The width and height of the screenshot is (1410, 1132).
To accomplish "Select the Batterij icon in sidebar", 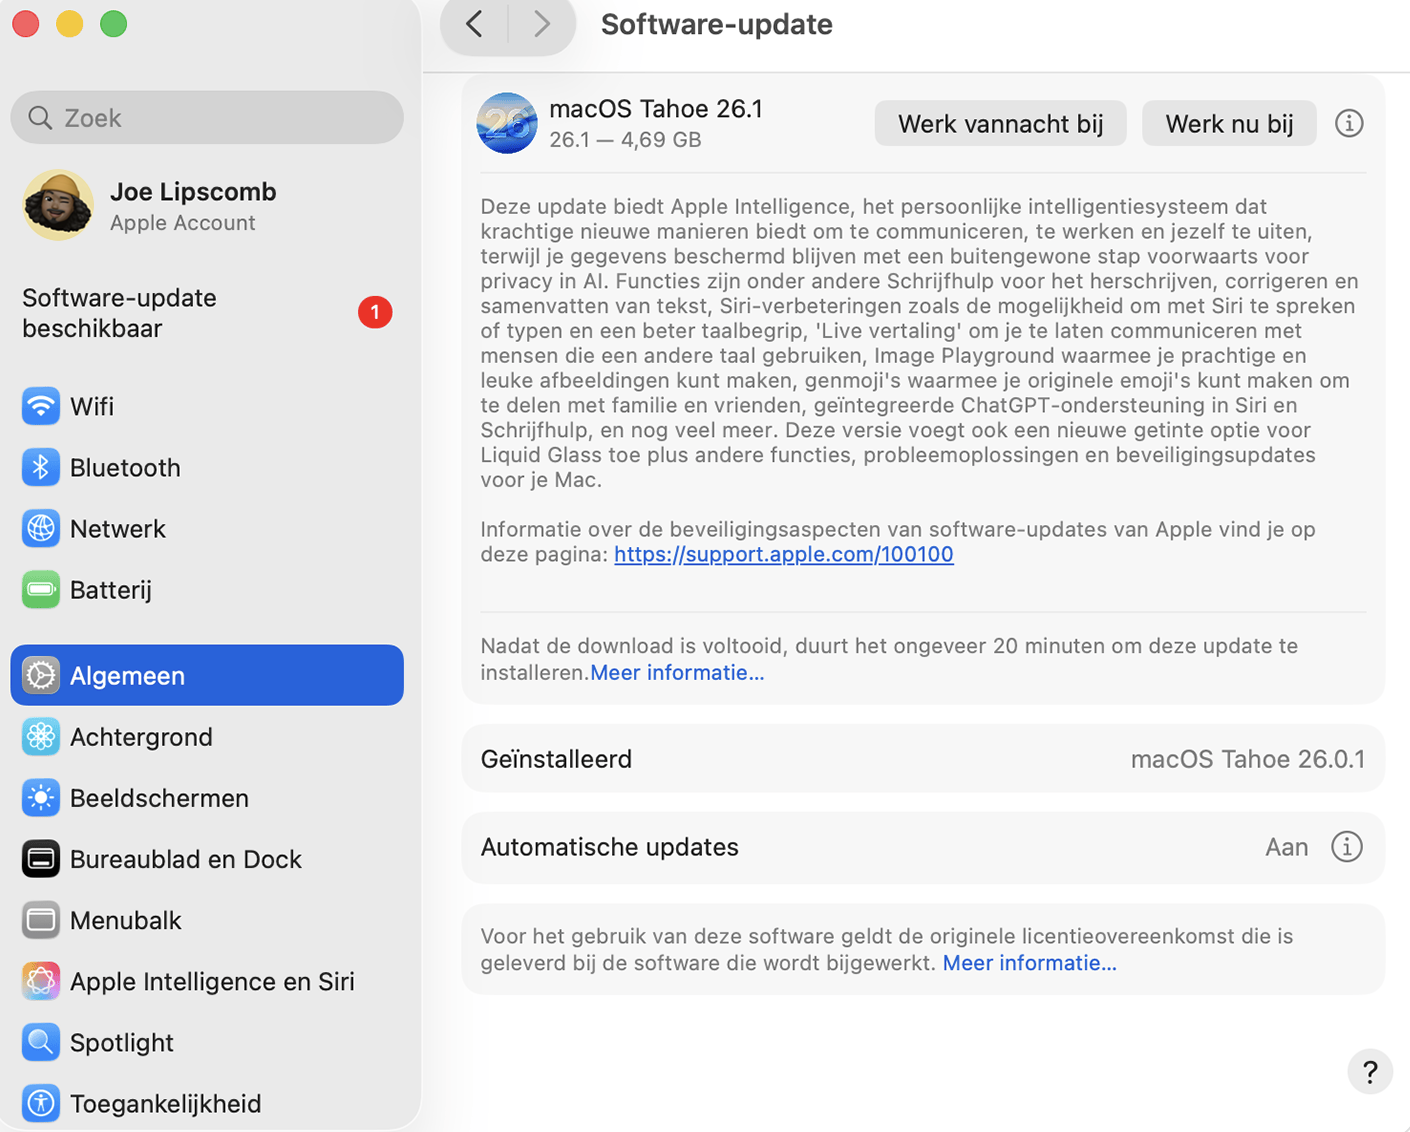I will click(40, 590).
